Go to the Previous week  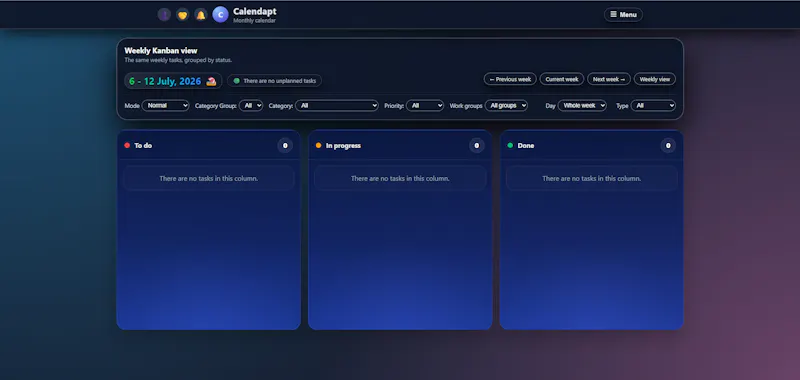[510, 79]
